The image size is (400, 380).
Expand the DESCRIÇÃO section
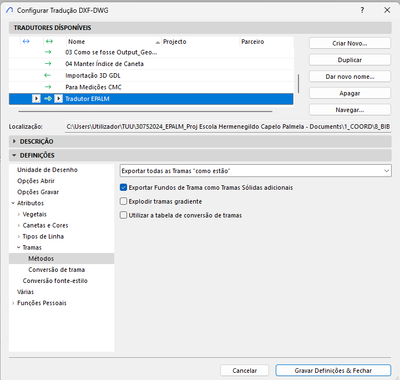point(14,141)
